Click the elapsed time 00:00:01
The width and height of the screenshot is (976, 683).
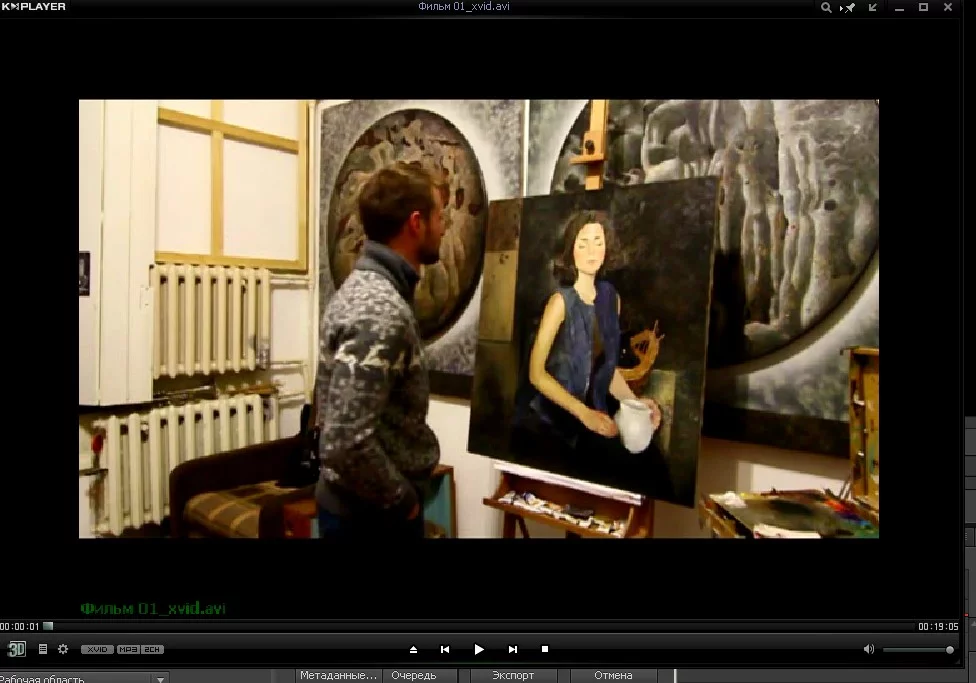[20, 626]
